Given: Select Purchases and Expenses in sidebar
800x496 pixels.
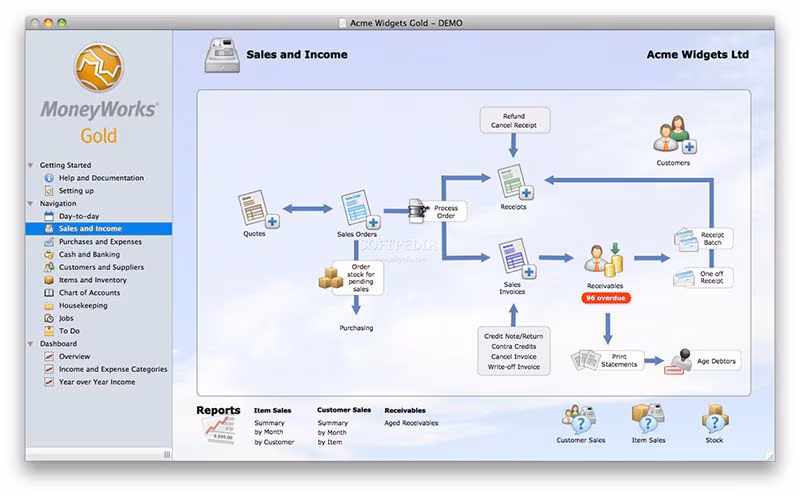Looking at the screenshot, I should click(x=99, y=242).
